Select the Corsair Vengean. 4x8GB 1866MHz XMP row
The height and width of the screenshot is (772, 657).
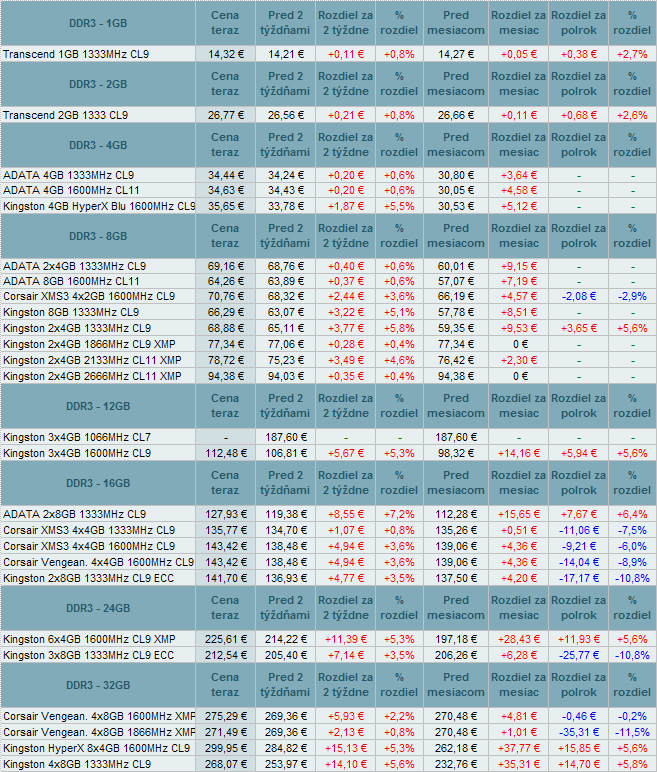[x=328, y=732]
